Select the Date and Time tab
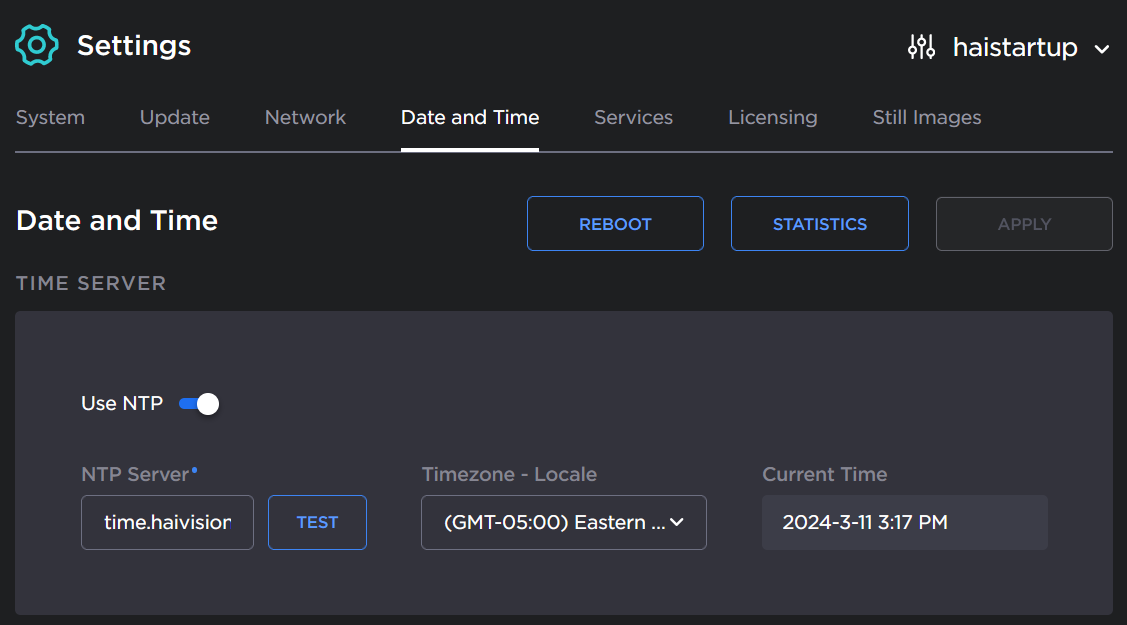The image size is (1127, 625). [470, 117]
